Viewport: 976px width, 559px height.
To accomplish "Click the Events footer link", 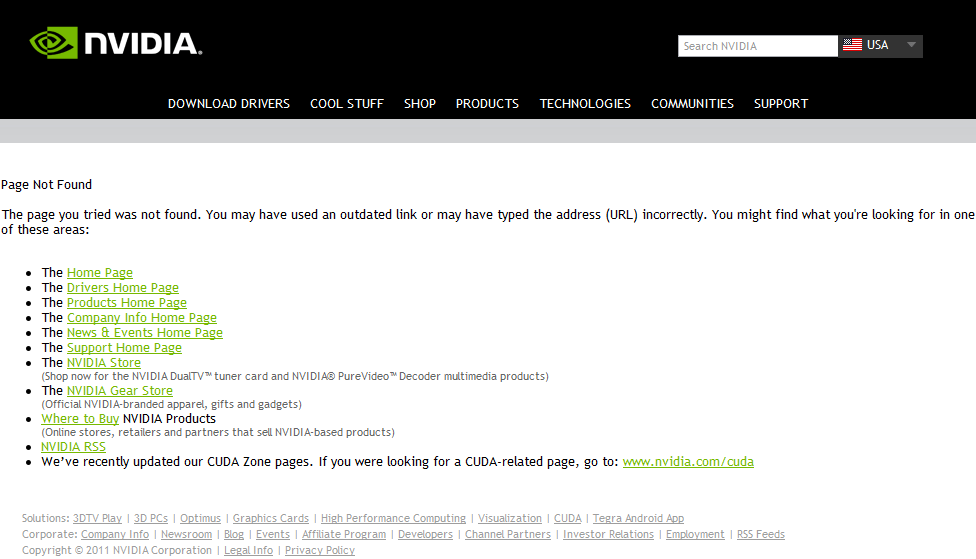I will pos(273,534).
